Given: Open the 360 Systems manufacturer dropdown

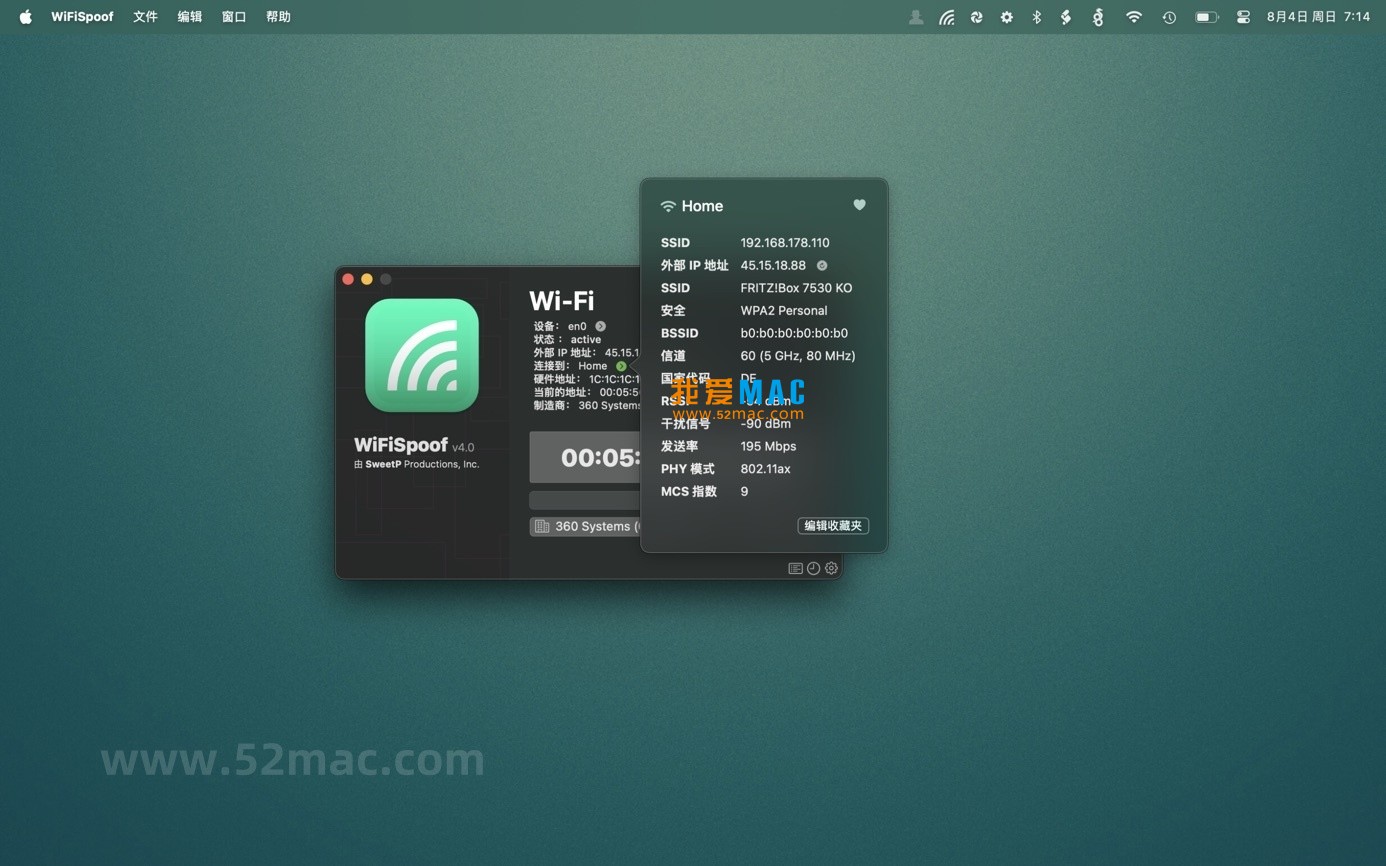Looking at the screenshot, I should [x=585, y=526].
